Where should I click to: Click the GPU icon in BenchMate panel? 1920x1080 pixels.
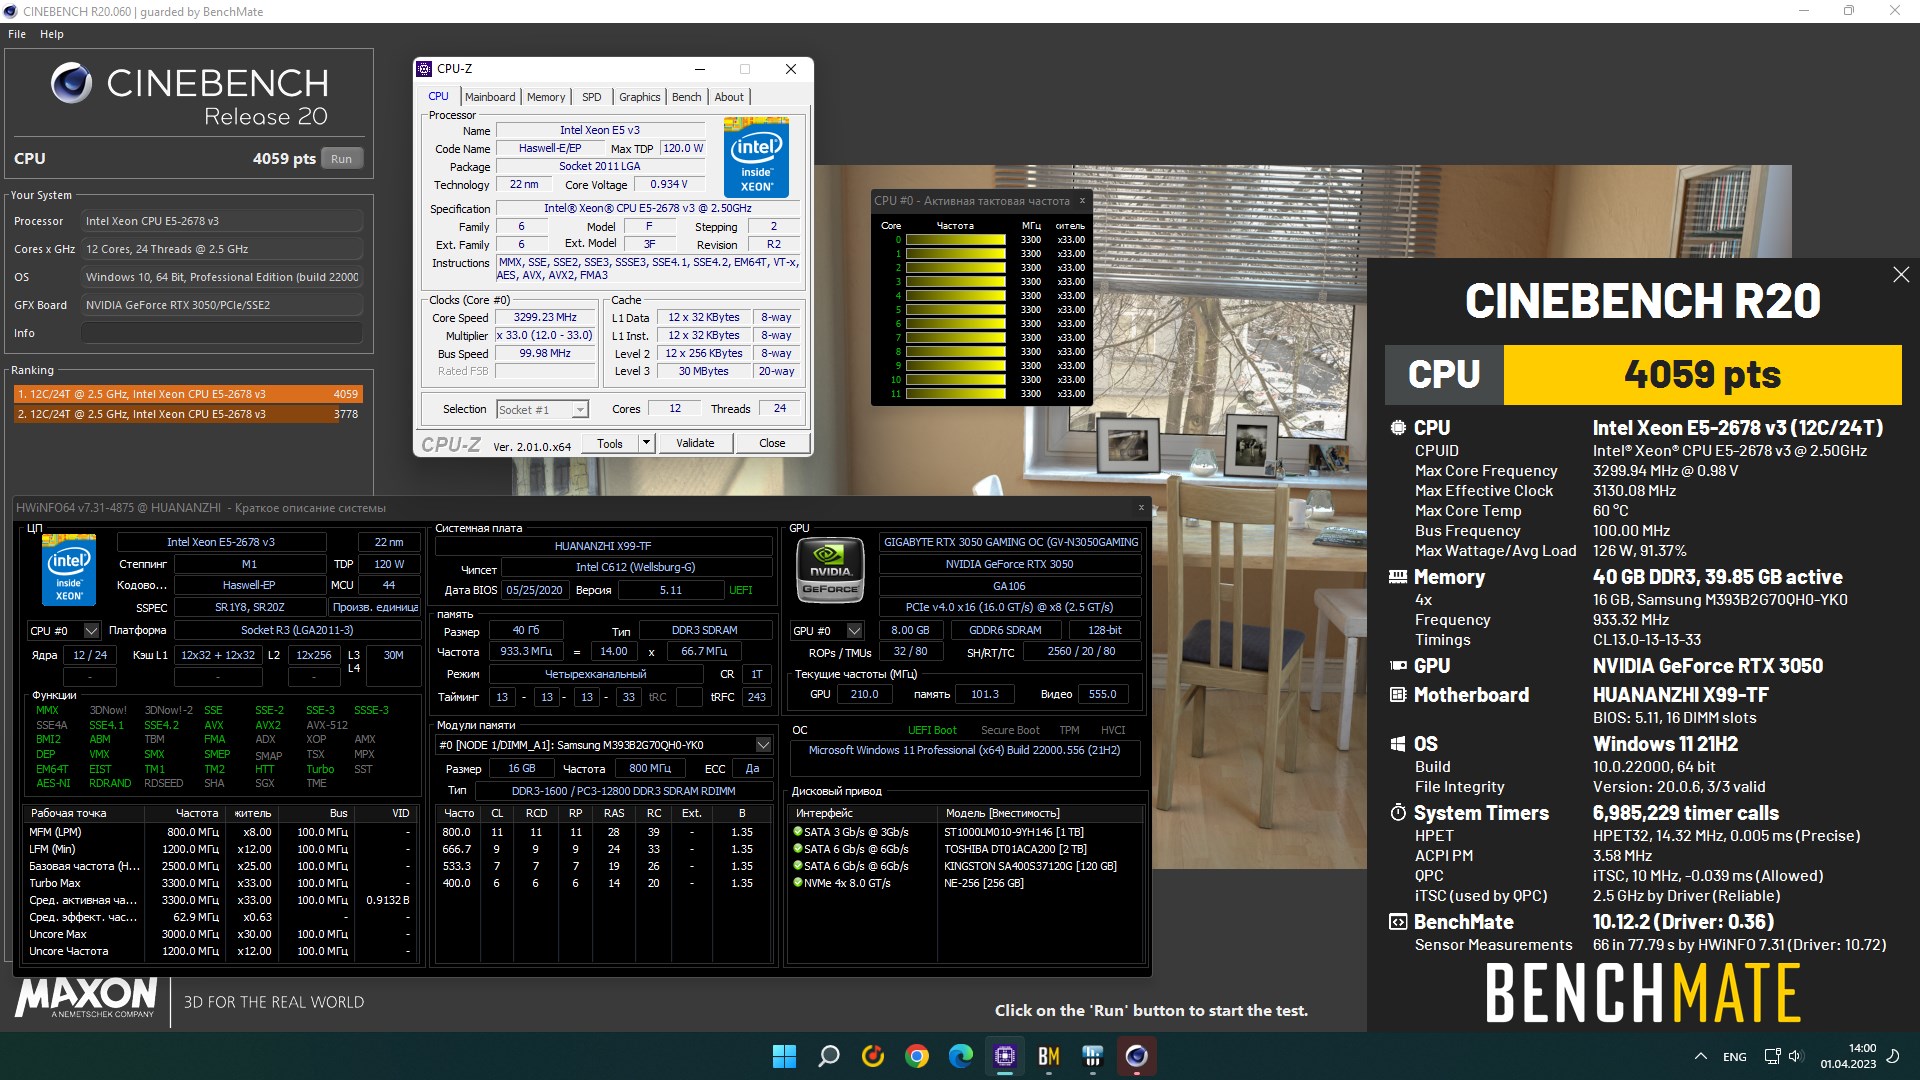(1398, 665)
